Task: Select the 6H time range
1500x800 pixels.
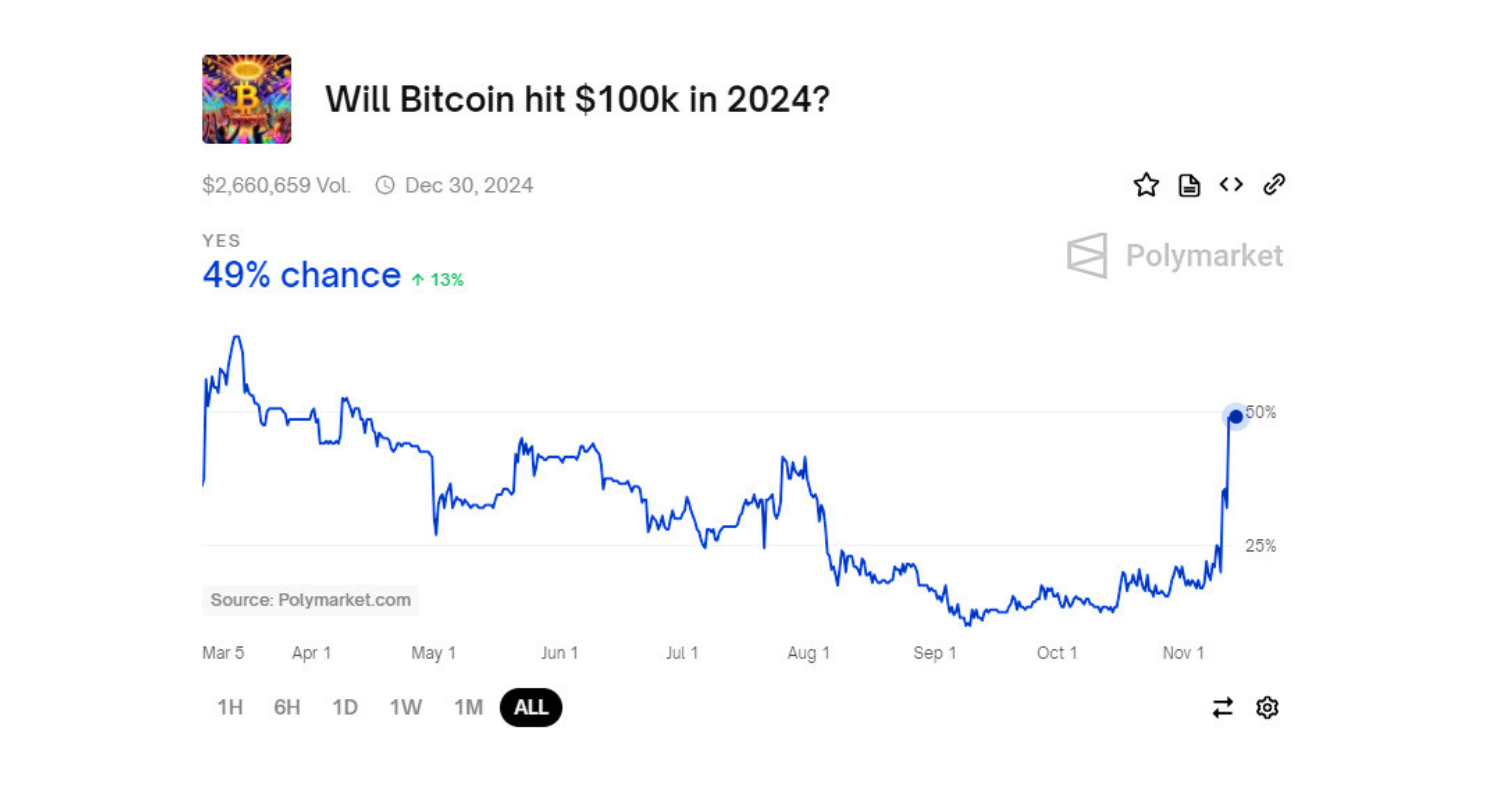Action: (x=287, y=708)
